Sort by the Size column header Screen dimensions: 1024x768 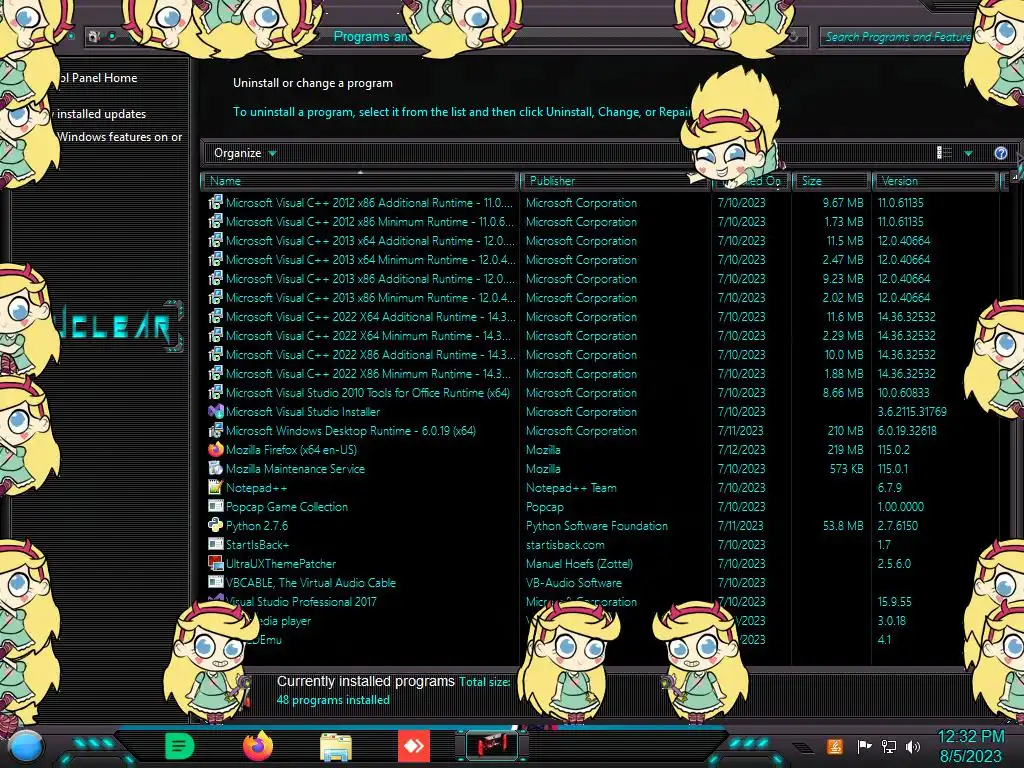tap(831, 181)
